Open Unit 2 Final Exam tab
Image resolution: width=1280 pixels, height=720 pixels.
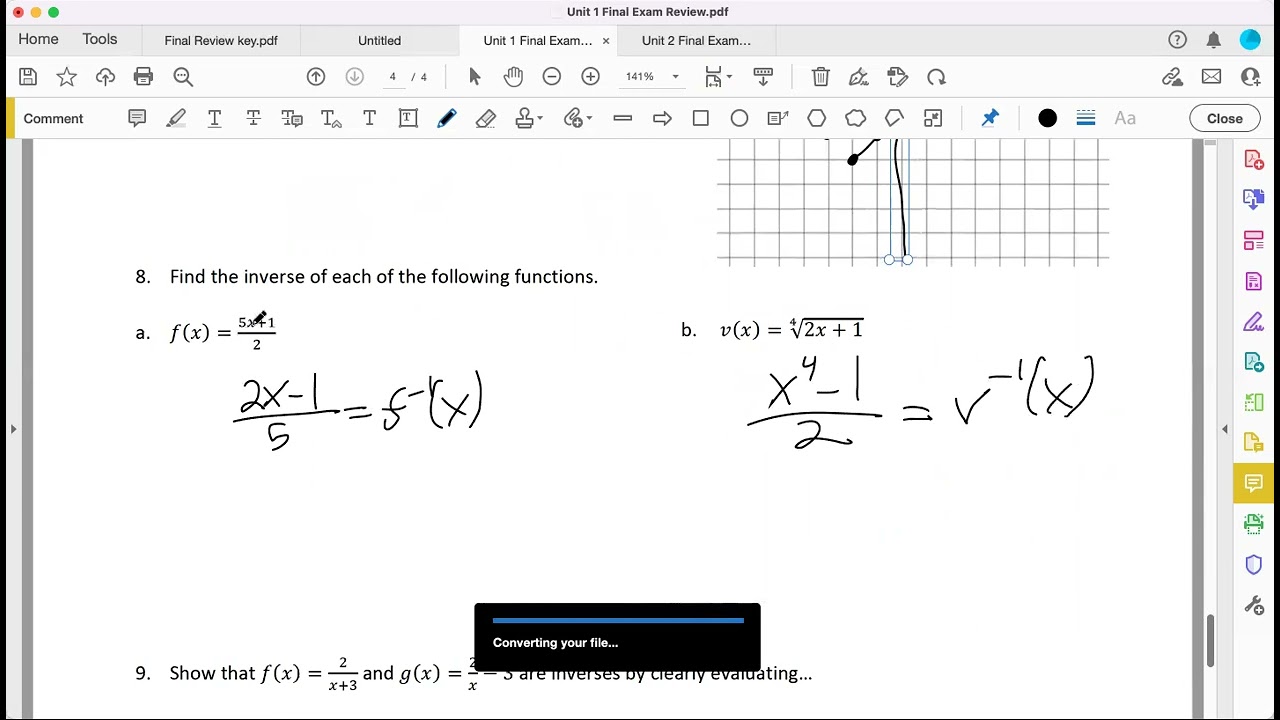click(x=696, y=41)
